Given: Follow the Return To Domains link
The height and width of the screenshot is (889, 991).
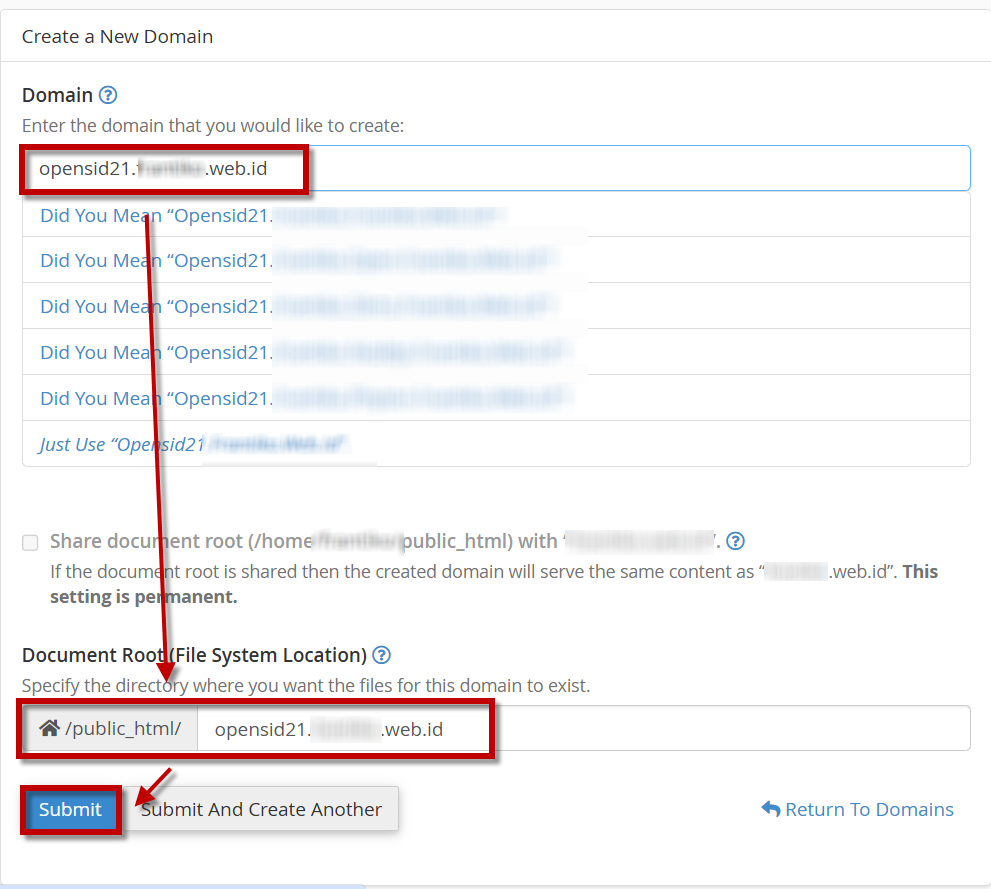Looking at the screenshot, I should 869,809.
